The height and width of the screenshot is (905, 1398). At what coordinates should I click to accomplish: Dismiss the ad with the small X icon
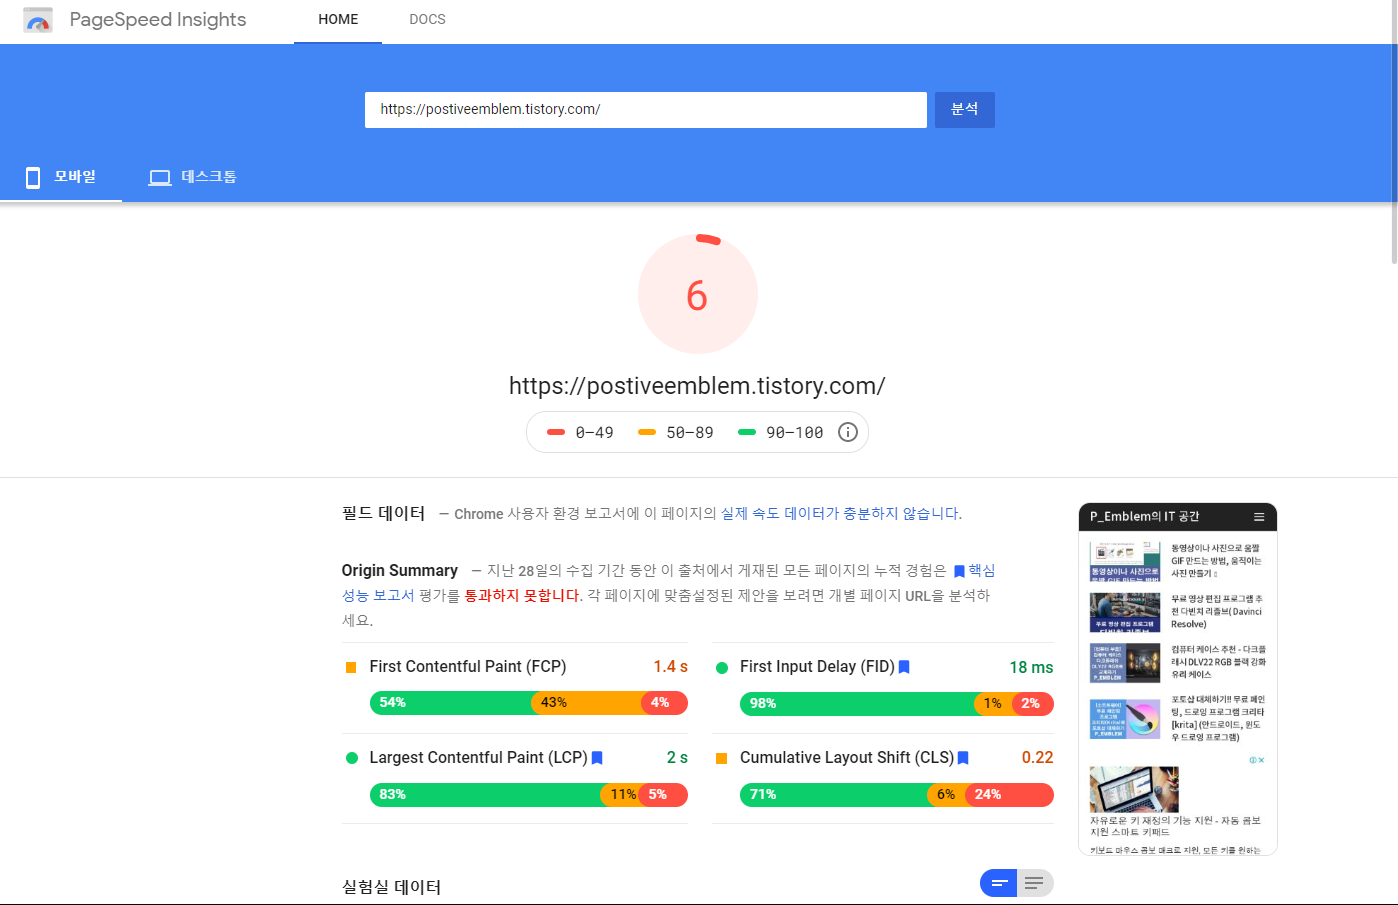click(1261, 760)
